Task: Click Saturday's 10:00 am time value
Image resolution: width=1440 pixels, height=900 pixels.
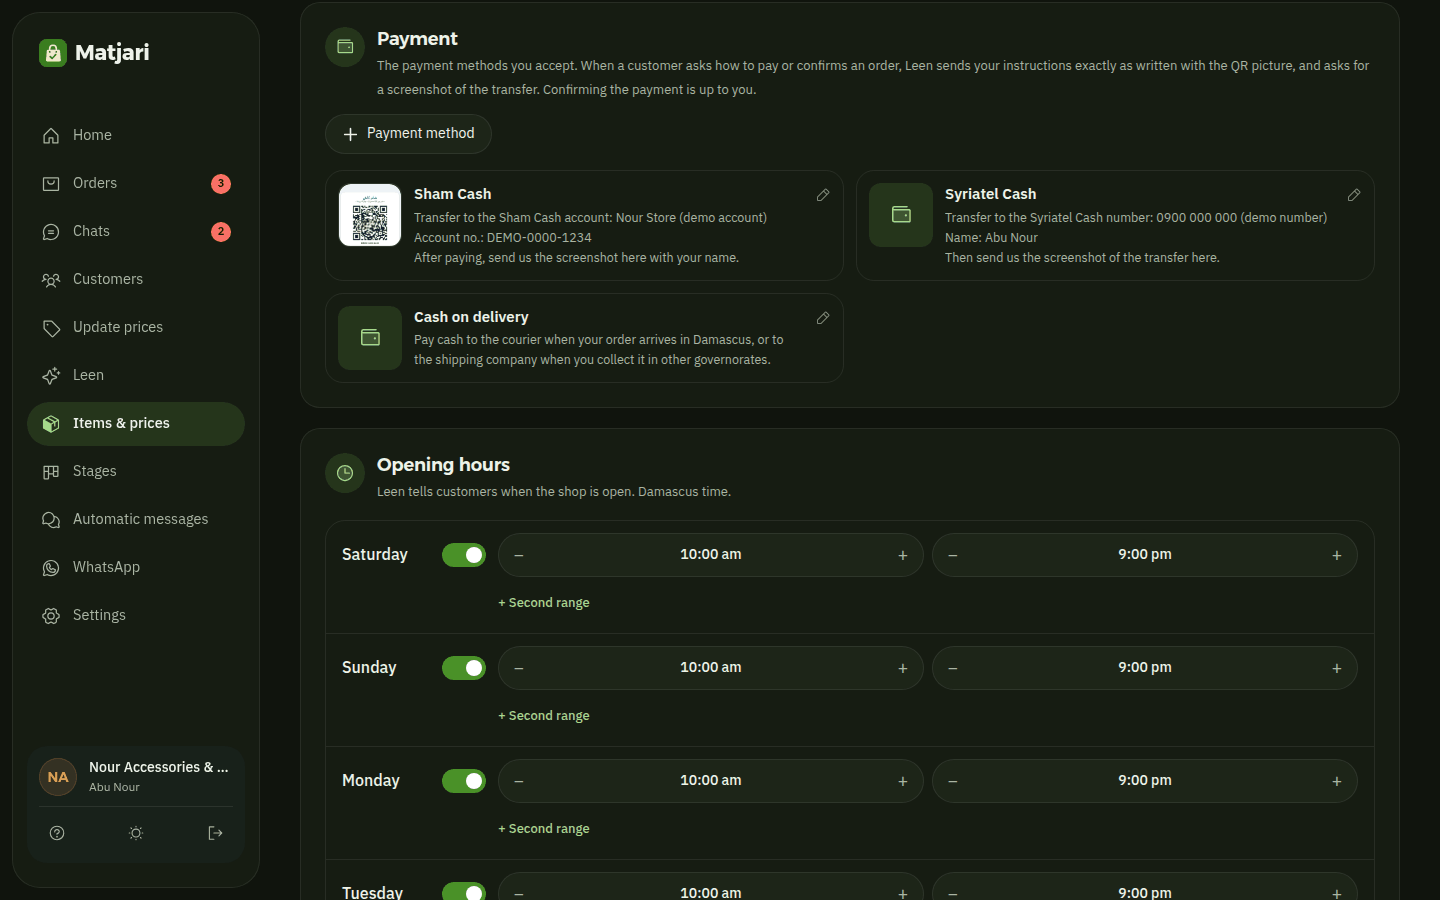Action: 711,554
